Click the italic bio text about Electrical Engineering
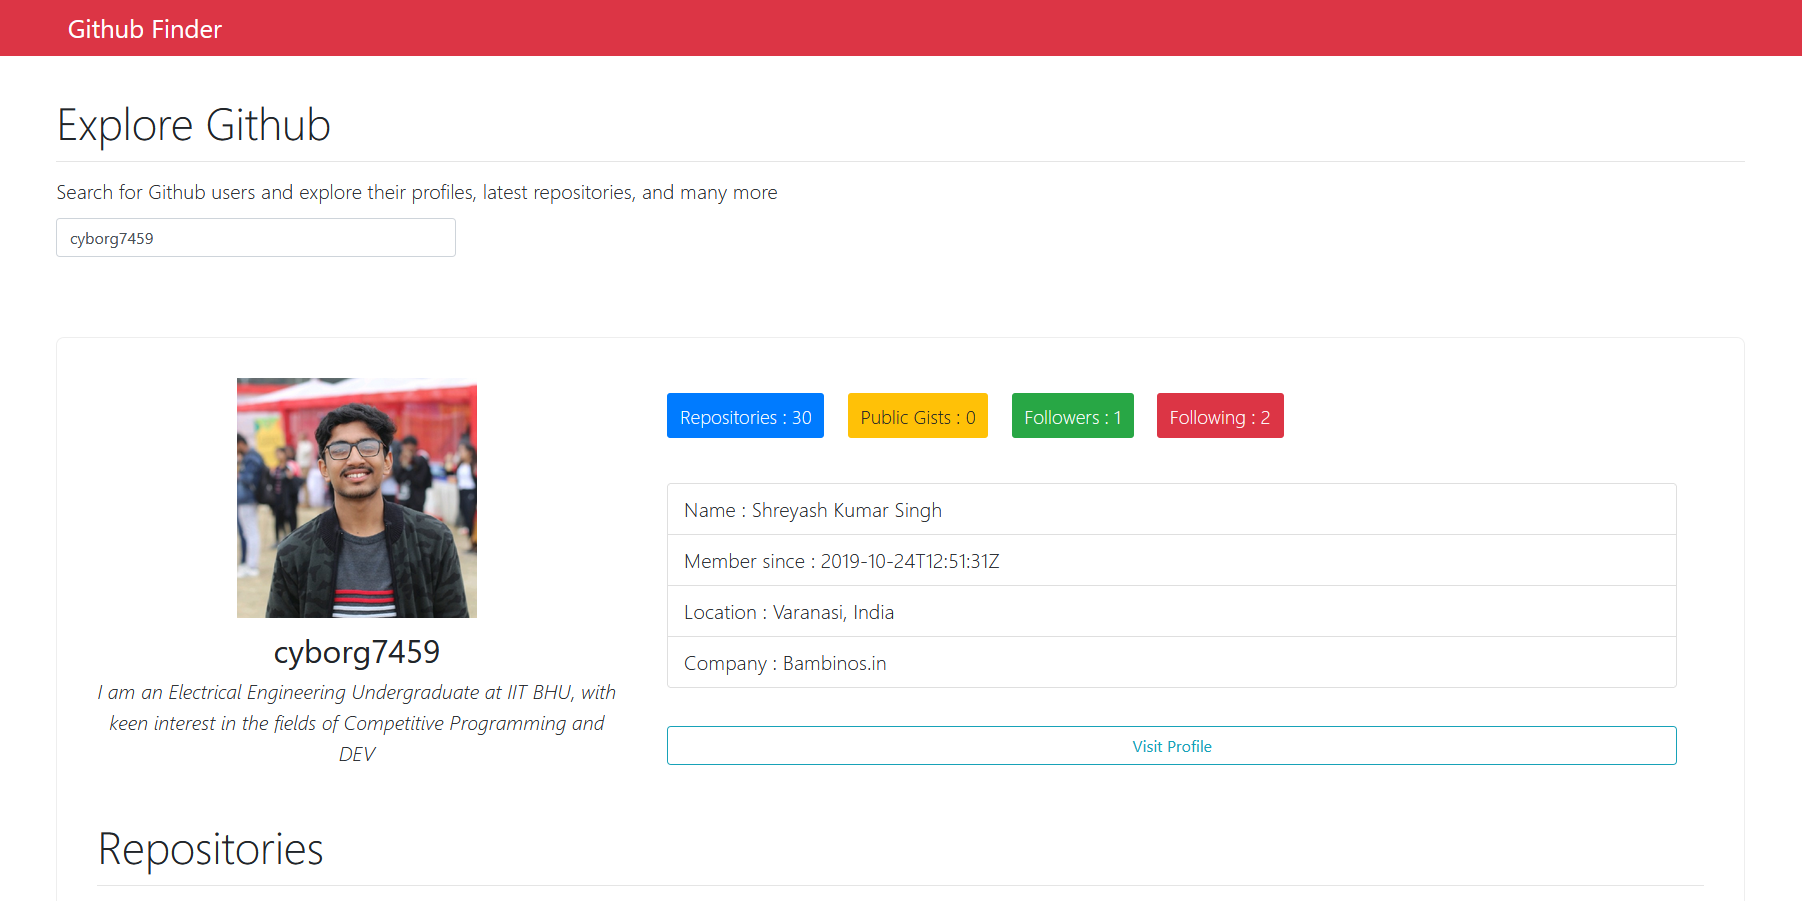 [x=356, y=723]
